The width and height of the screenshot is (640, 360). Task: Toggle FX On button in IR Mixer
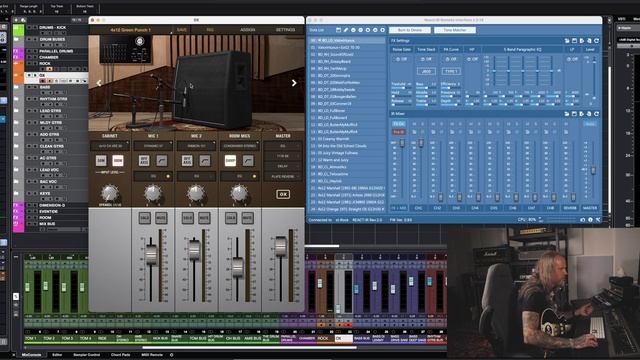pyautogui.click(x=399, y=124)
